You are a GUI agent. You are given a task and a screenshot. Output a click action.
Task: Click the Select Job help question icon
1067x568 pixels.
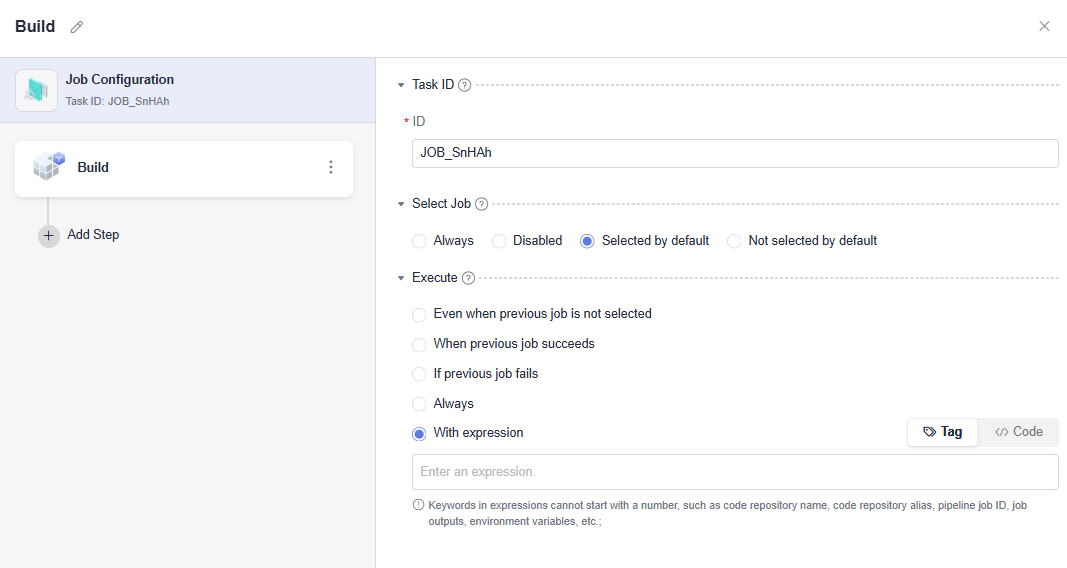coord(481,204)
